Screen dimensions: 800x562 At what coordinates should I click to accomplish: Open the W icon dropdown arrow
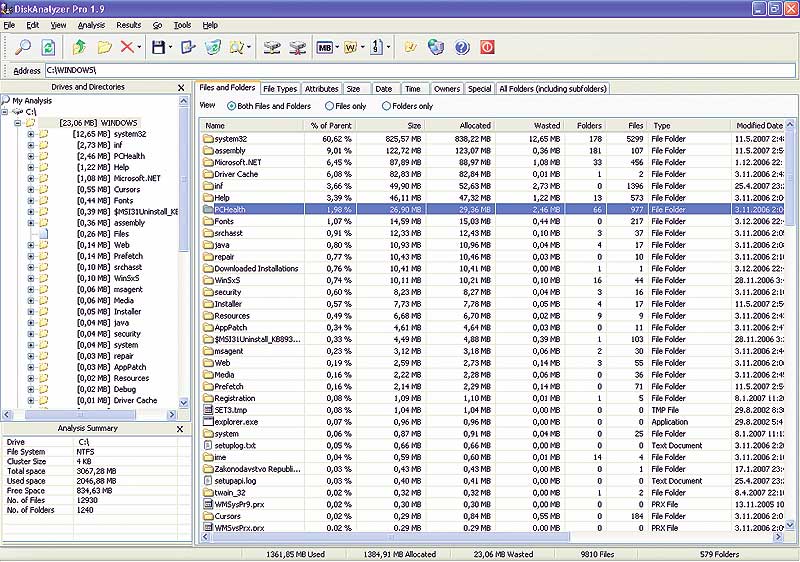click(x=362, y=47)
